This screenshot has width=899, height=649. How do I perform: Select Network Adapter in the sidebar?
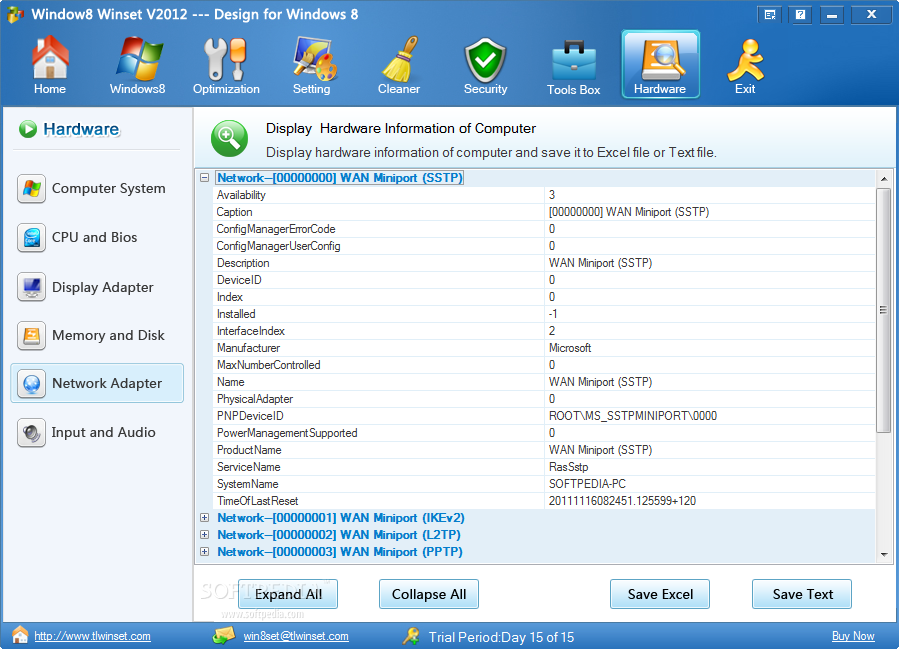pos(97,384)
